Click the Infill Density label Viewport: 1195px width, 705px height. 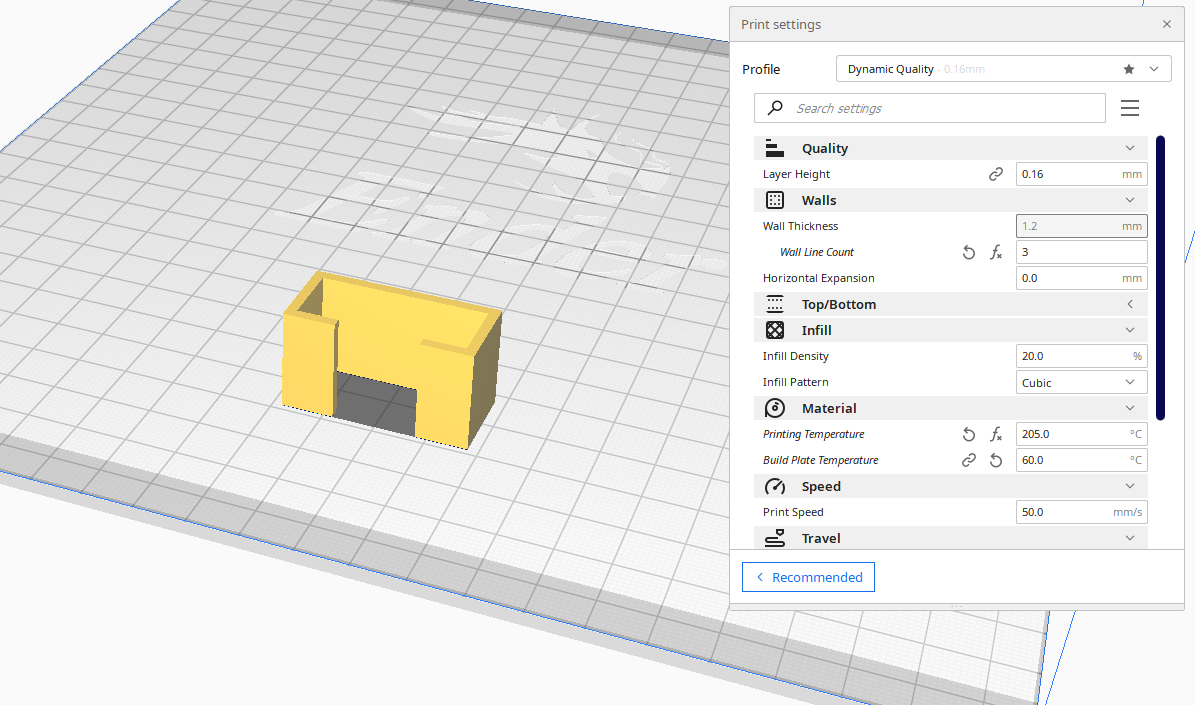click(796, 356)
